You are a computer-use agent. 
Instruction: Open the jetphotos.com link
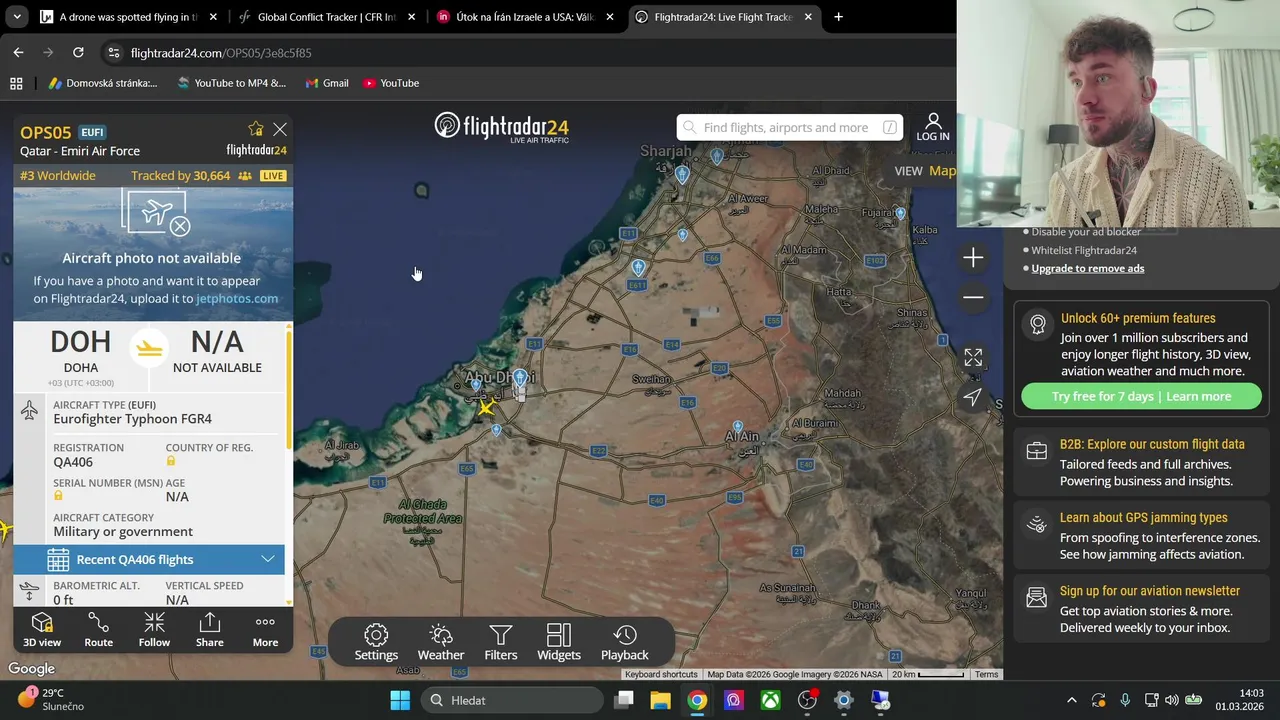pos(237,298)
